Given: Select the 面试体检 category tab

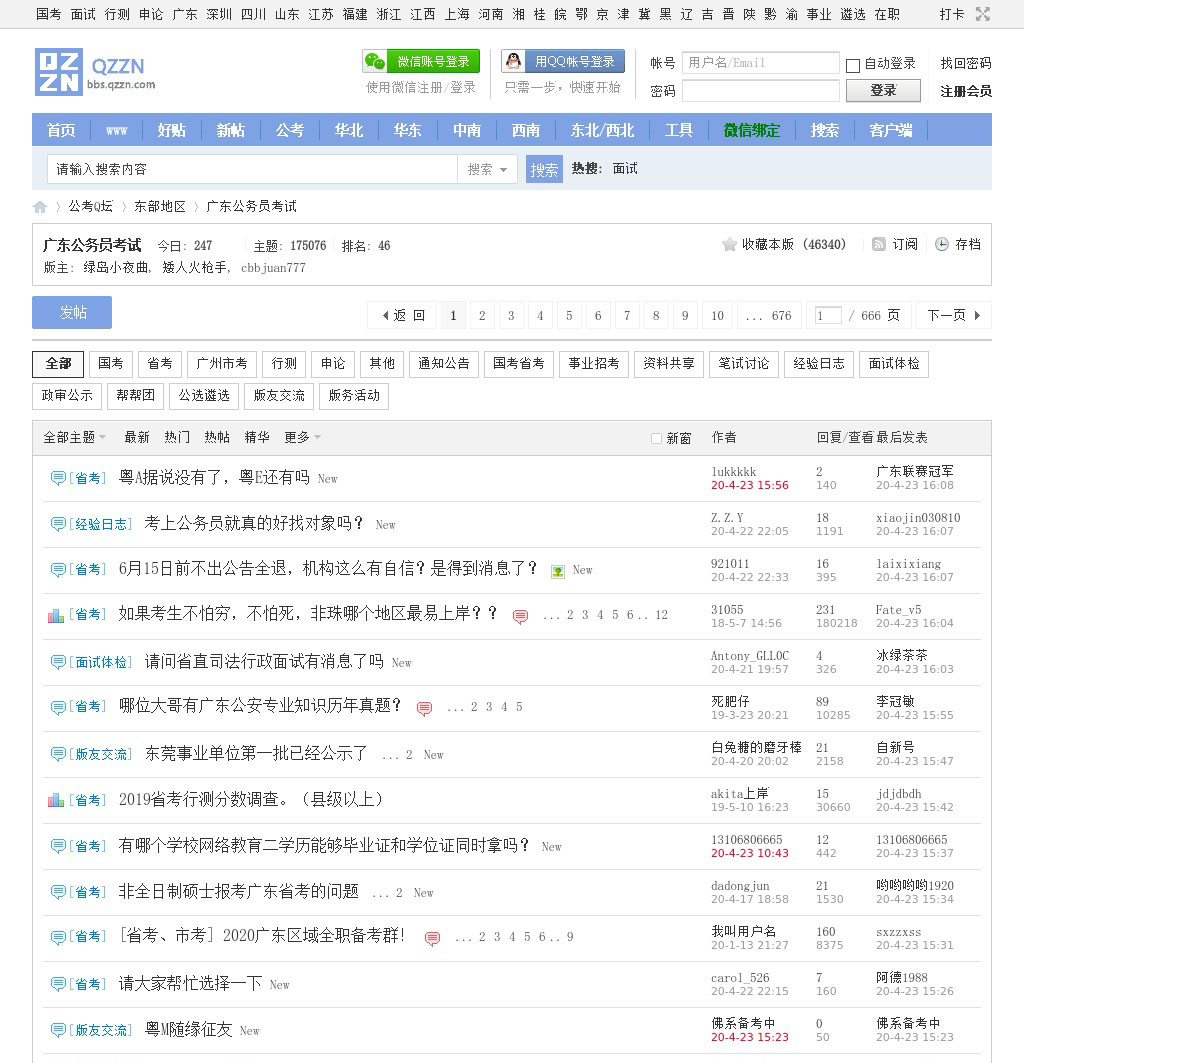Looking at the screenshot, I should pos(894,364).
